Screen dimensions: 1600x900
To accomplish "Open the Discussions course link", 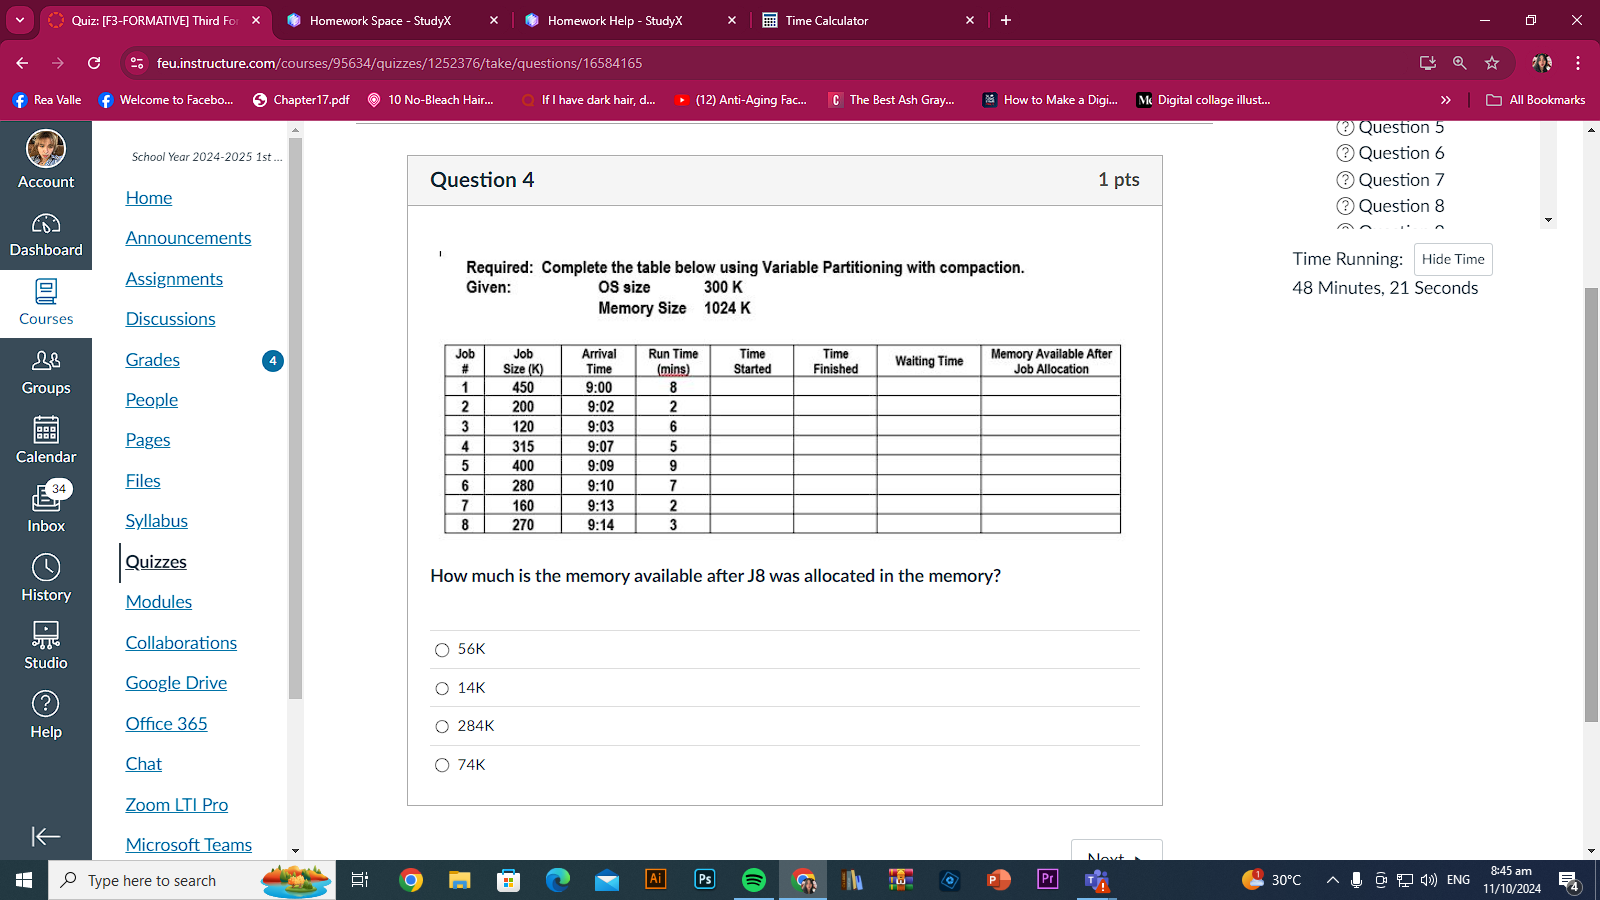I will (170, 319).
